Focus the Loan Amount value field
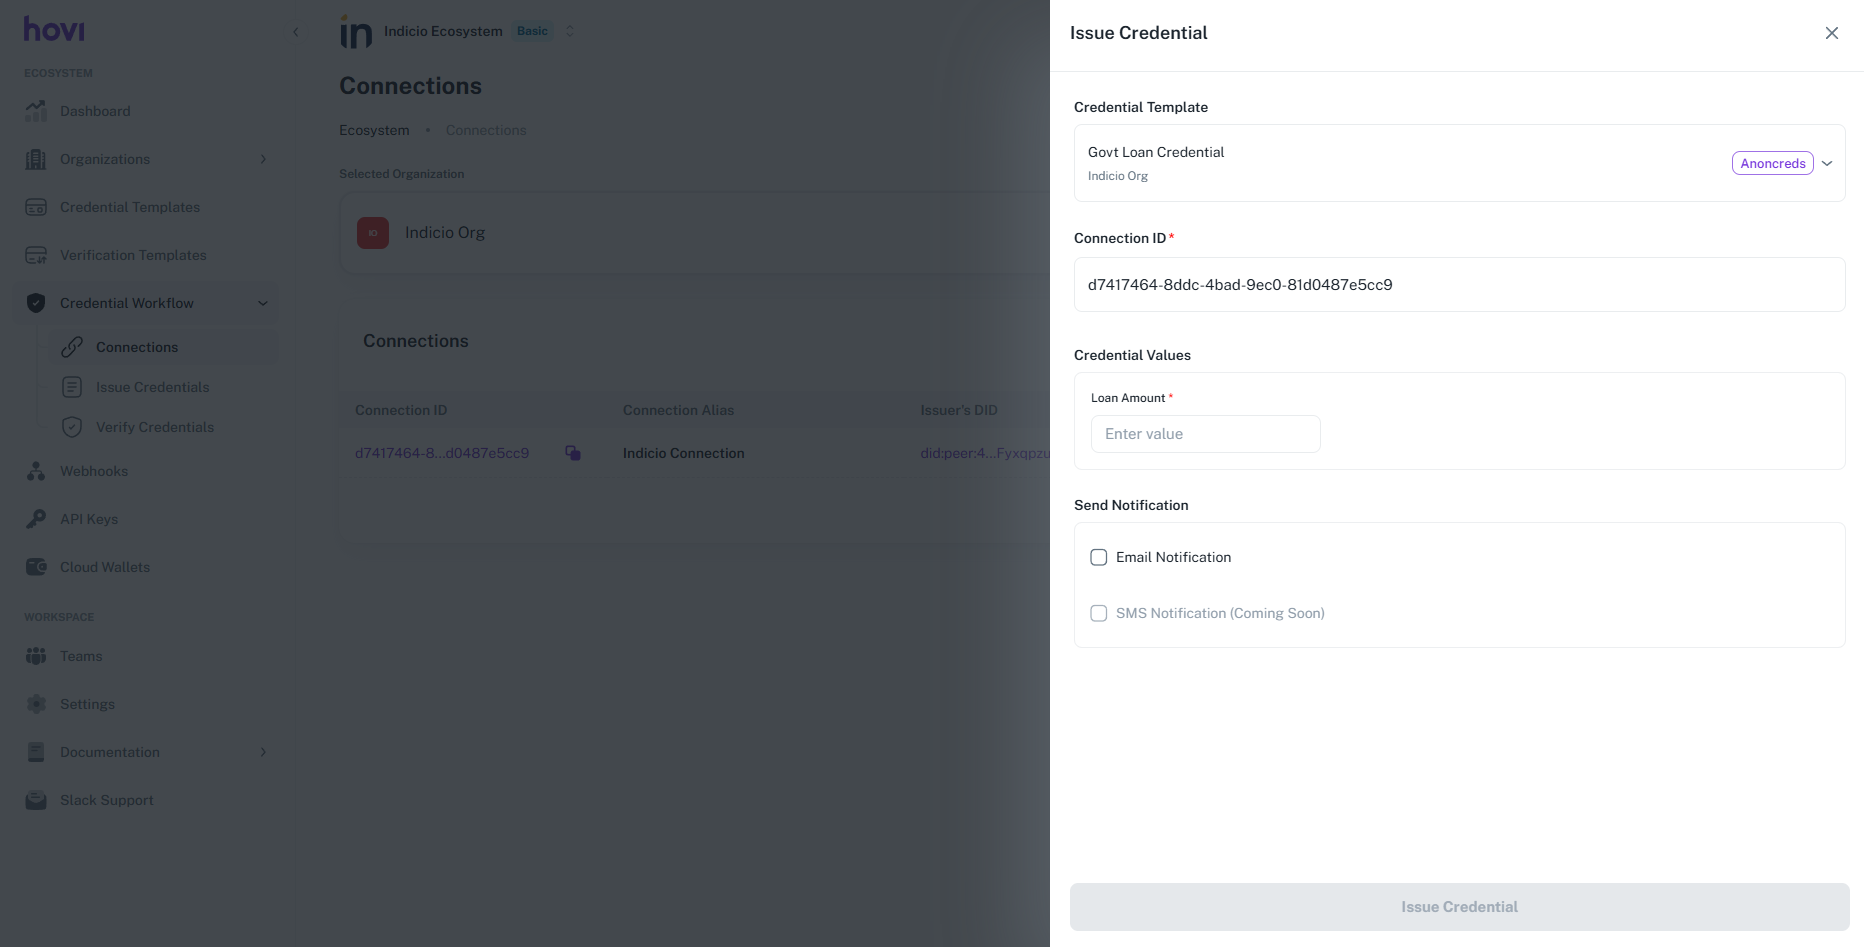 click(1205, 434)
